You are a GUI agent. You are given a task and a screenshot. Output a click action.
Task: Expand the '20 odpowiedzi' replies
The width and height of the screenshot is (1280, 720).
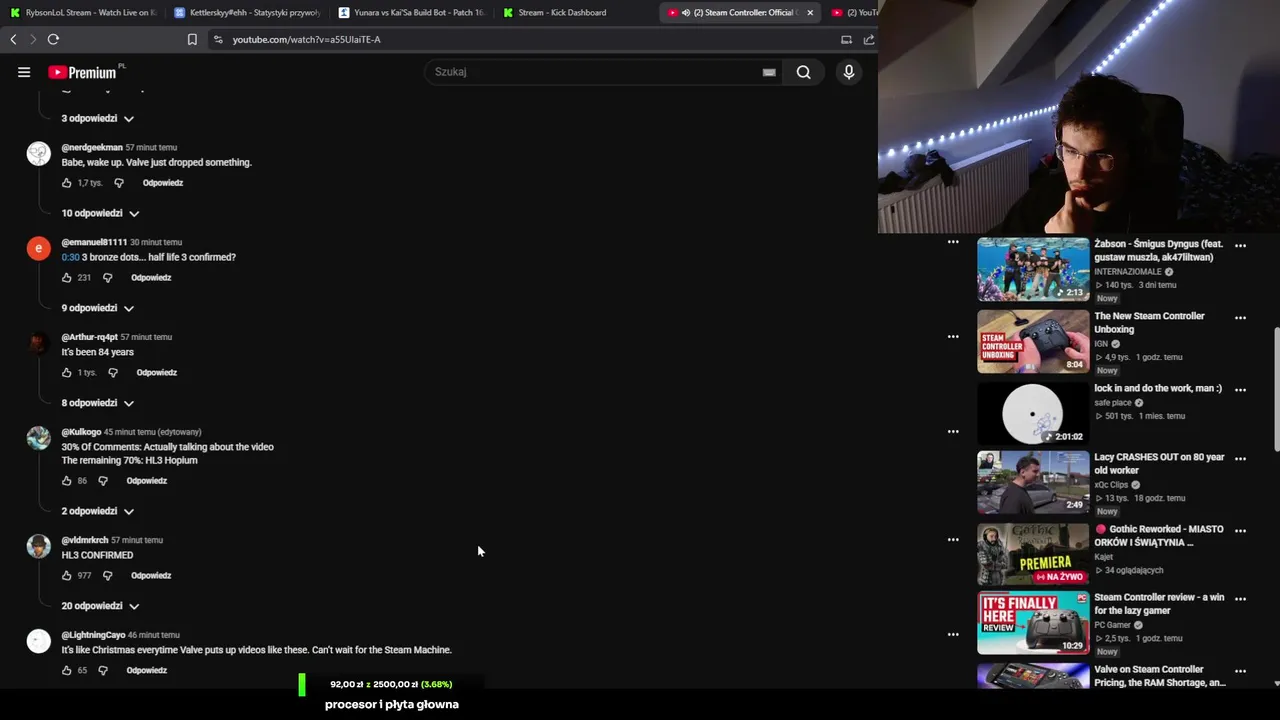point(100,606)
